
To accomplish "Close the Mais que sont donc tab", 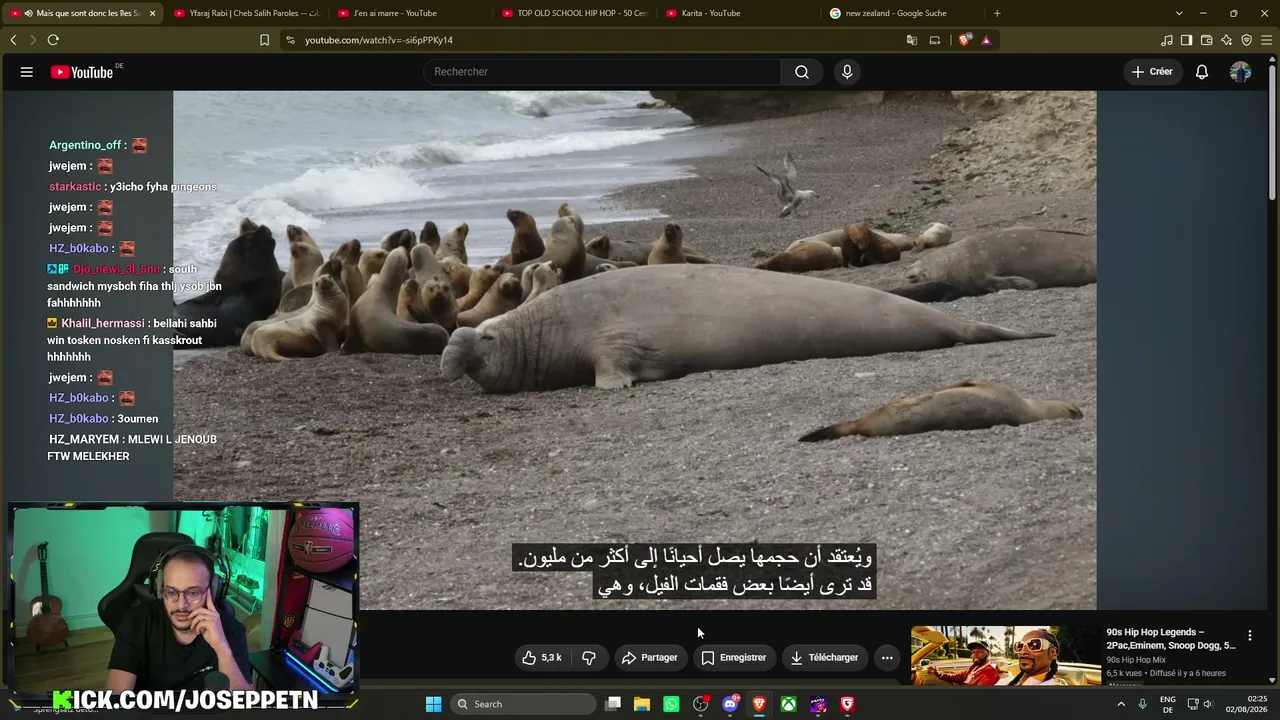I will [153, 13].
